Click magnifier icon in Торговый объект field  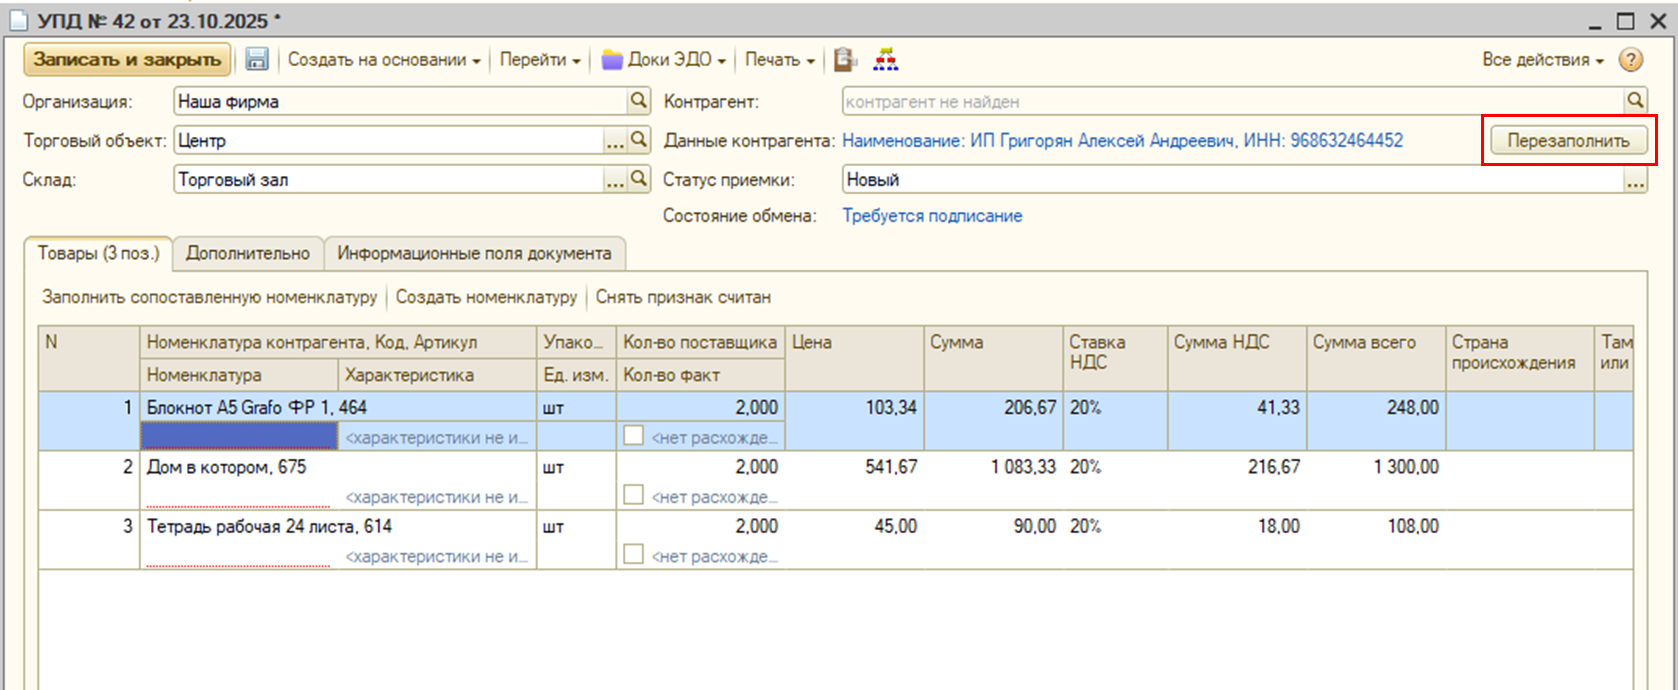[639, 141]
